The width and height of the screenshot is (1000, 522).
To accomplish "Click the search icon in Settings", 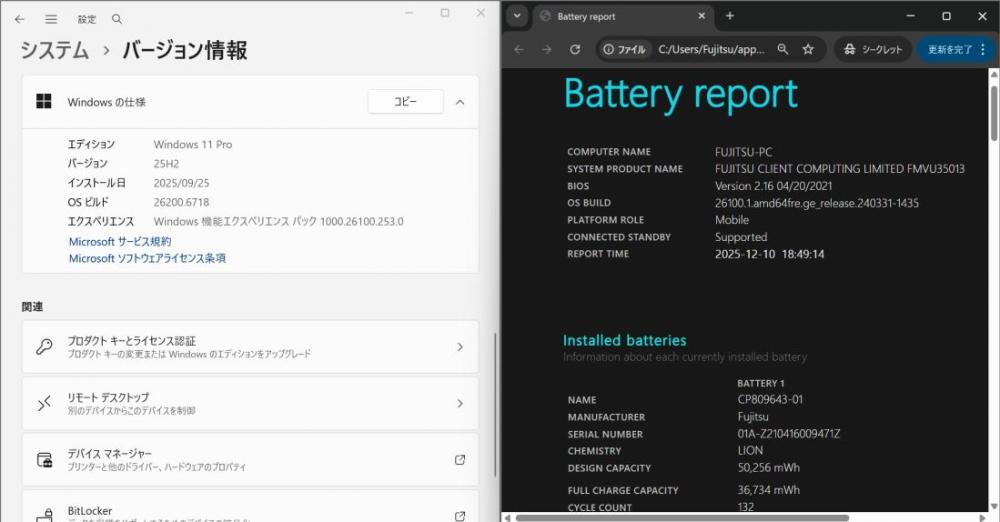I will [x=117, y=19].
